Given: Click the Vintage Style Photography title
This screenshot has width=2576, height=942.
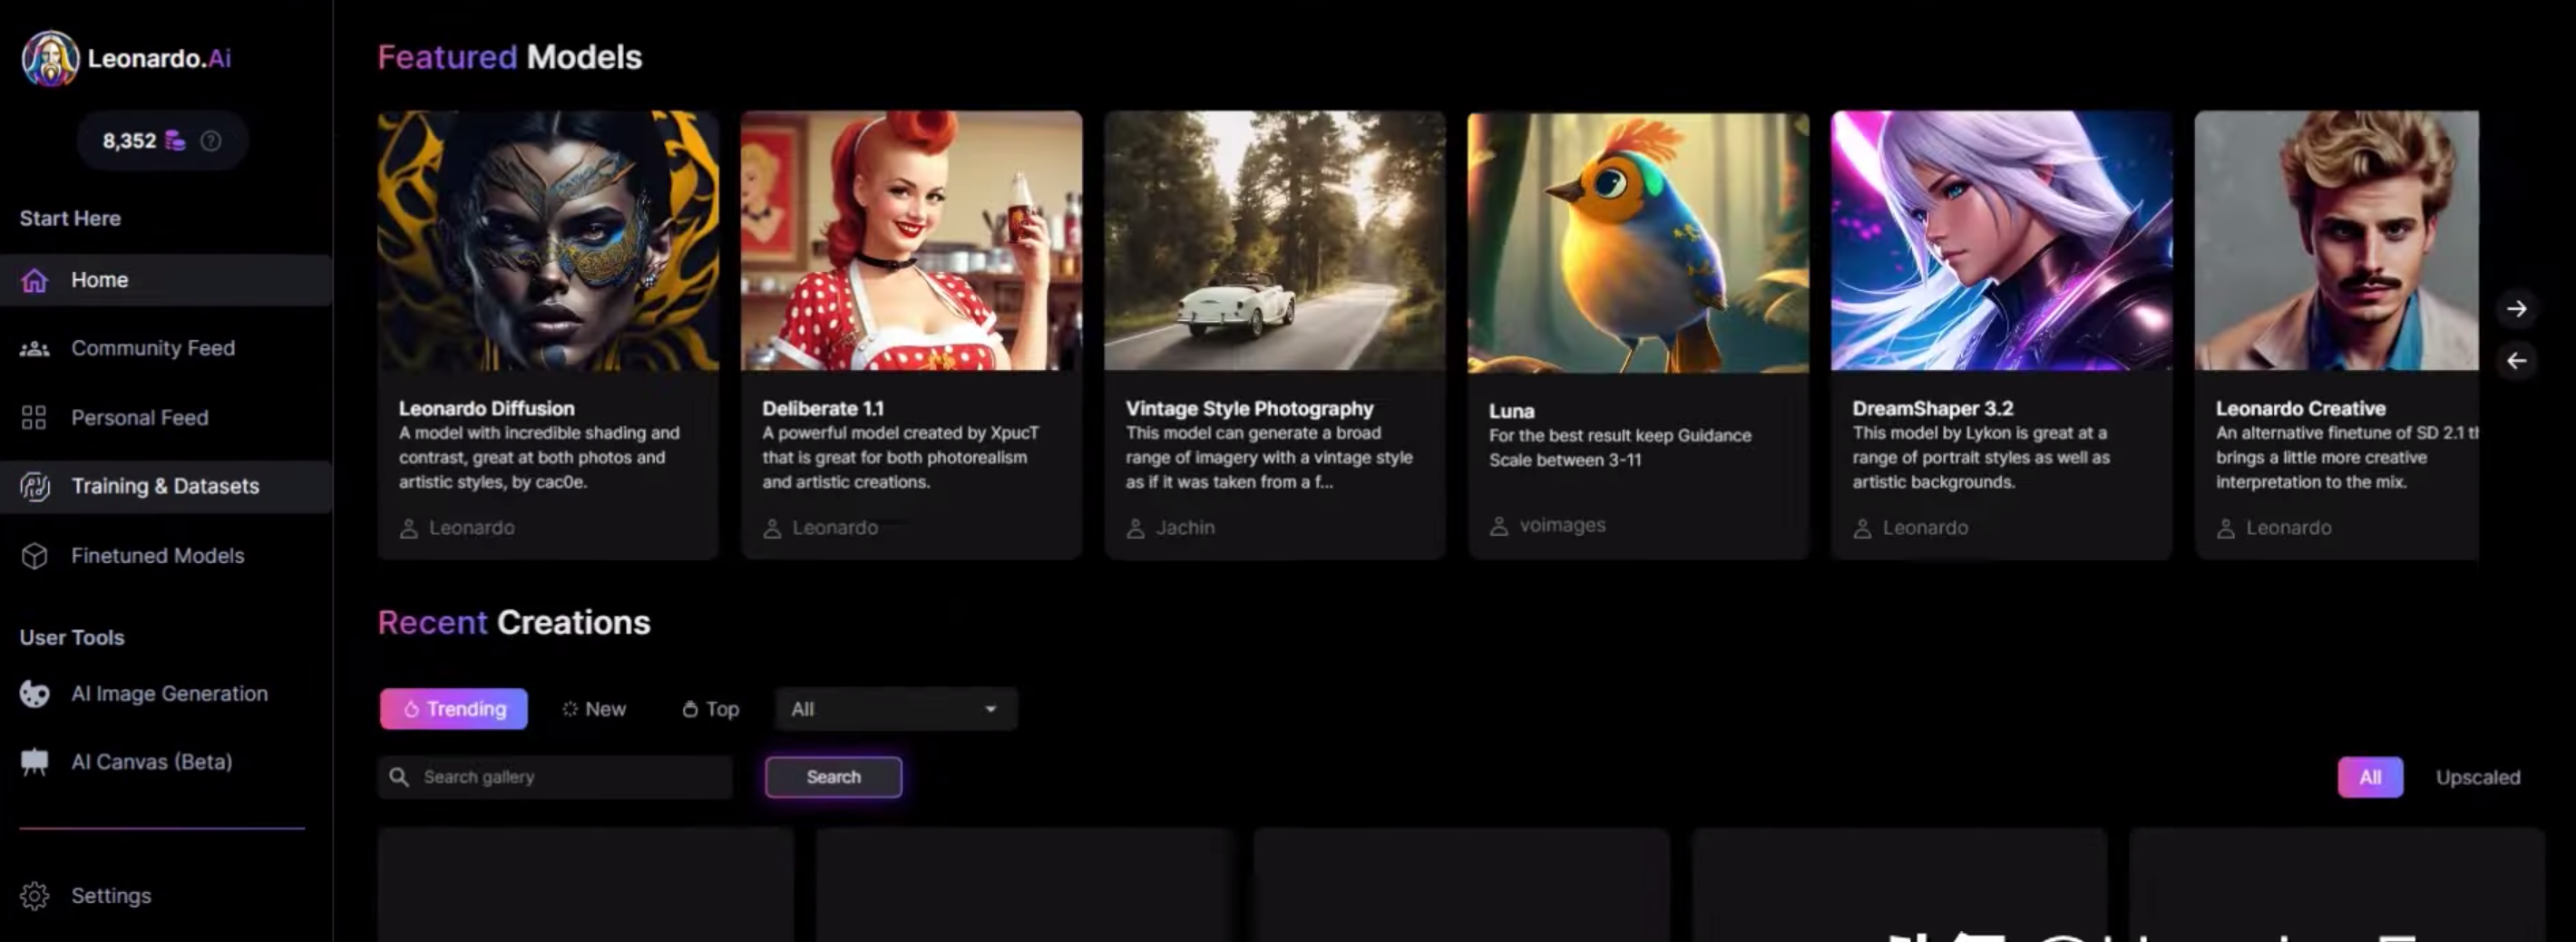Looking at the screenshot, I should click(1250, 409).
